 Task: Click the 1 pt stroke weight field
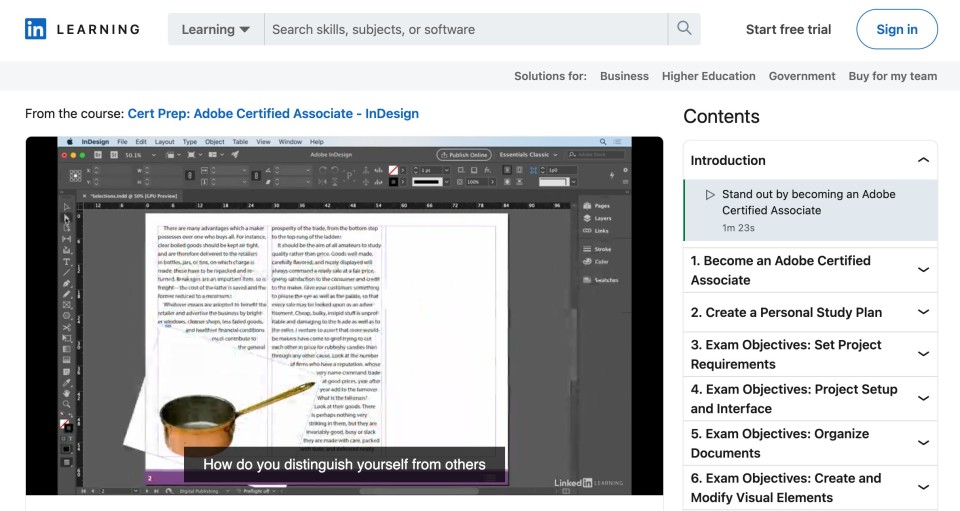431,170
